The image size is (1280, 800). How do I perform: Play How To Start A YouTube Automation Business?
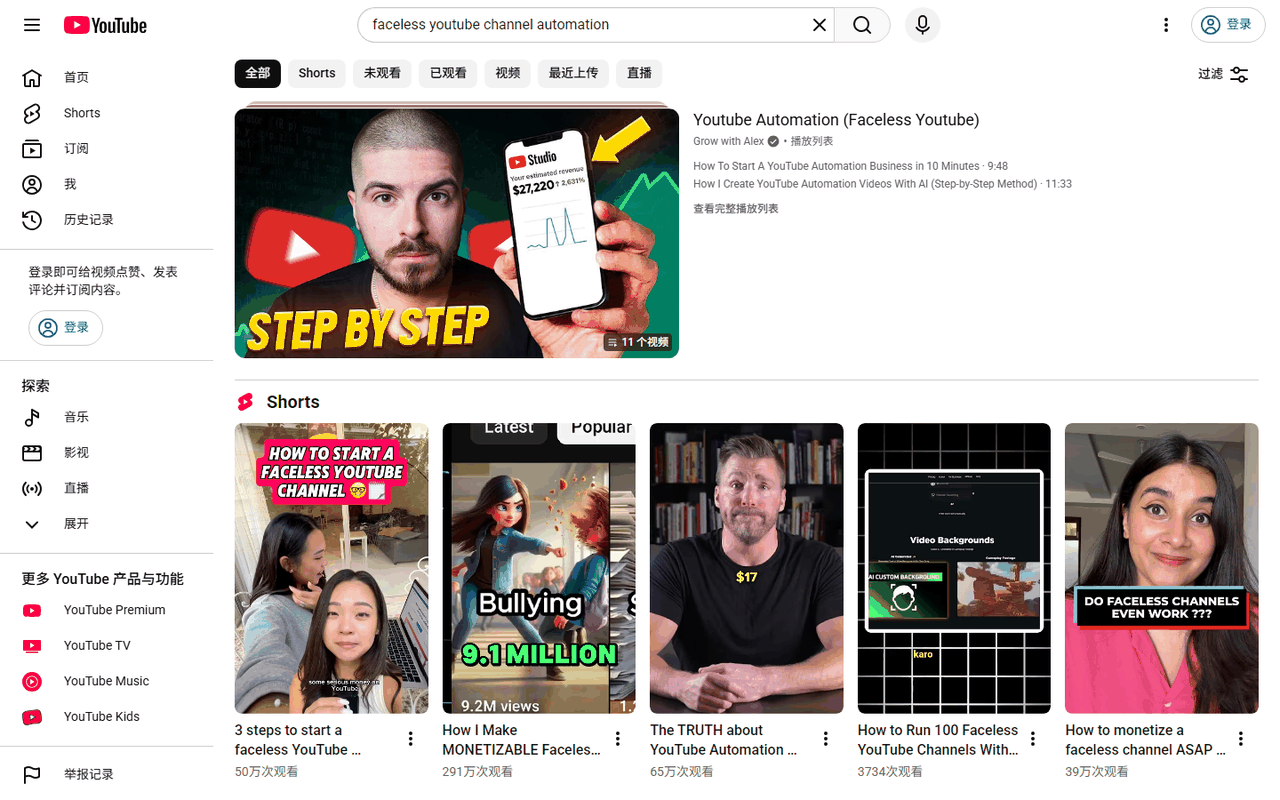coord(850,166)
